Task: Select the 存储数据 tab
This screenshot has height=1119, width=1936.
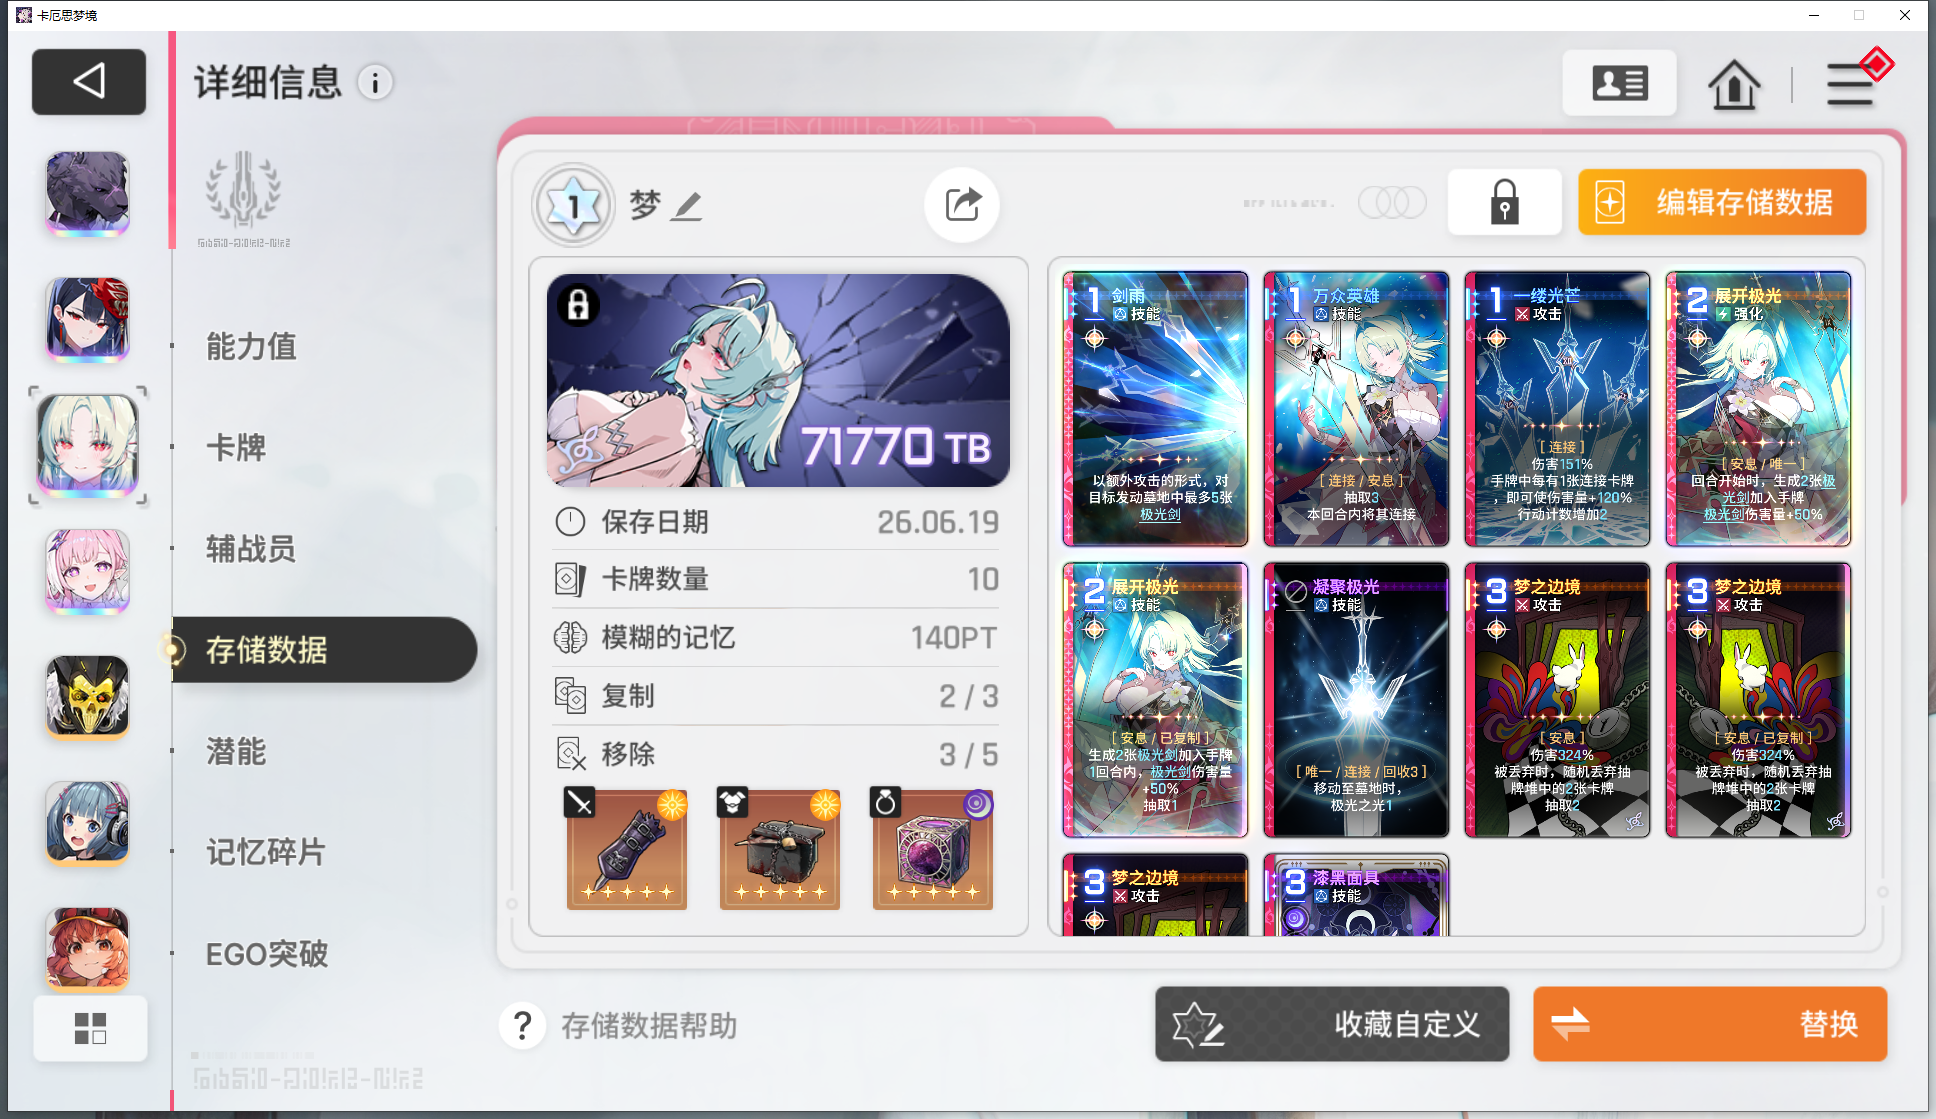Action: point(324,650)
